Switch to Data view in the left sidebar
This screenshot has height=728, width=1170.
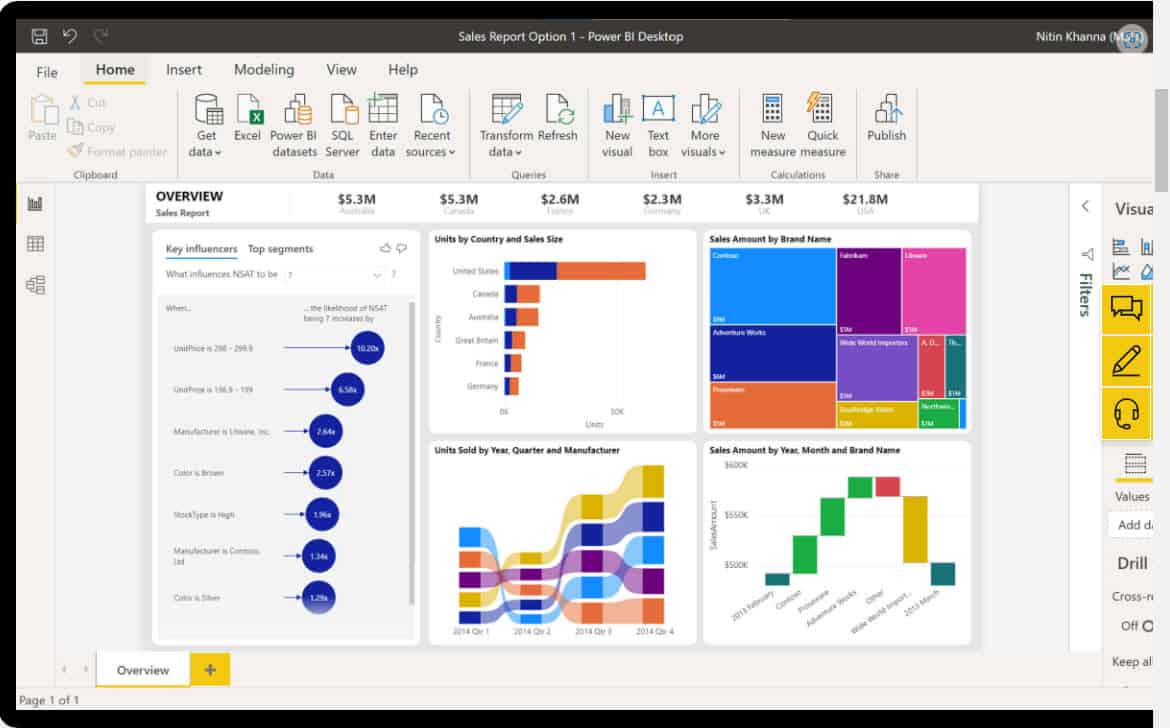pos(36,243)
